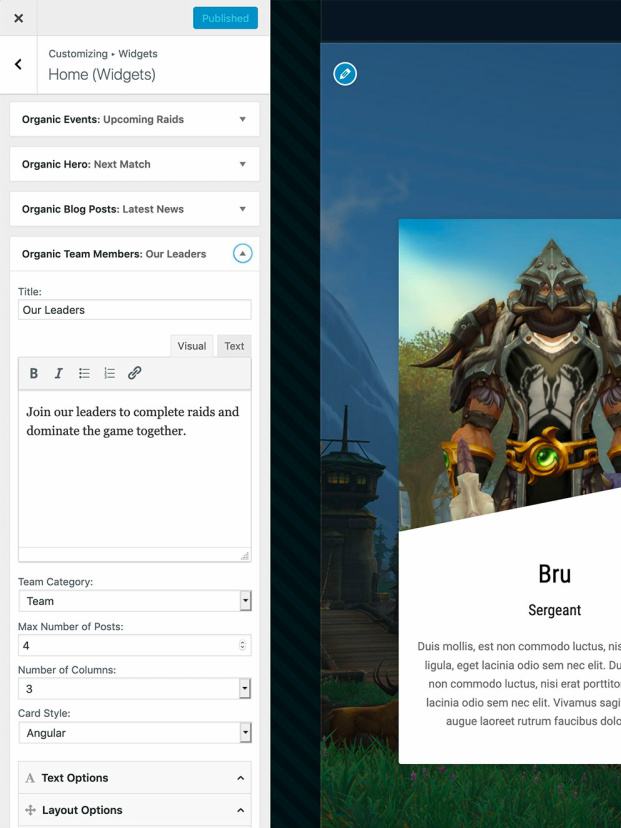Expand Organic Blog Posts: Latest News widget
The image size is (621, 828).
(135, 209)
